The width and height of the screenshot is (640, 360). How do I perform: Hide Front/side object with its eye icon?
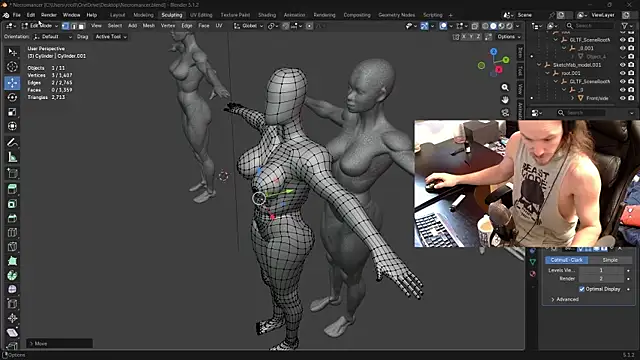click(622, 98)
